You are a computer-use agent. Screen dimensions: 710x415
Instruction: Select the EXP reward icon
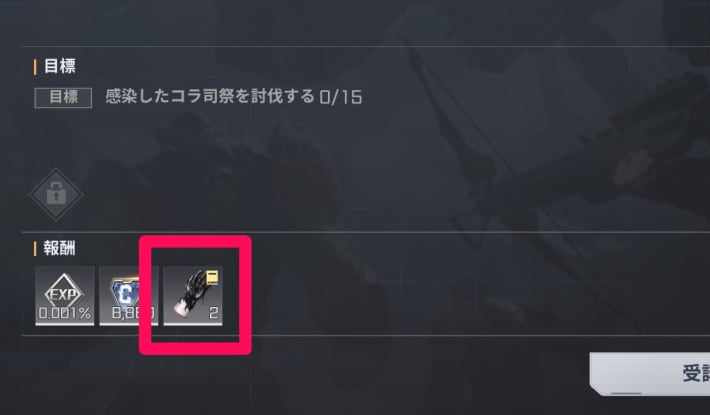pos(65,296)
